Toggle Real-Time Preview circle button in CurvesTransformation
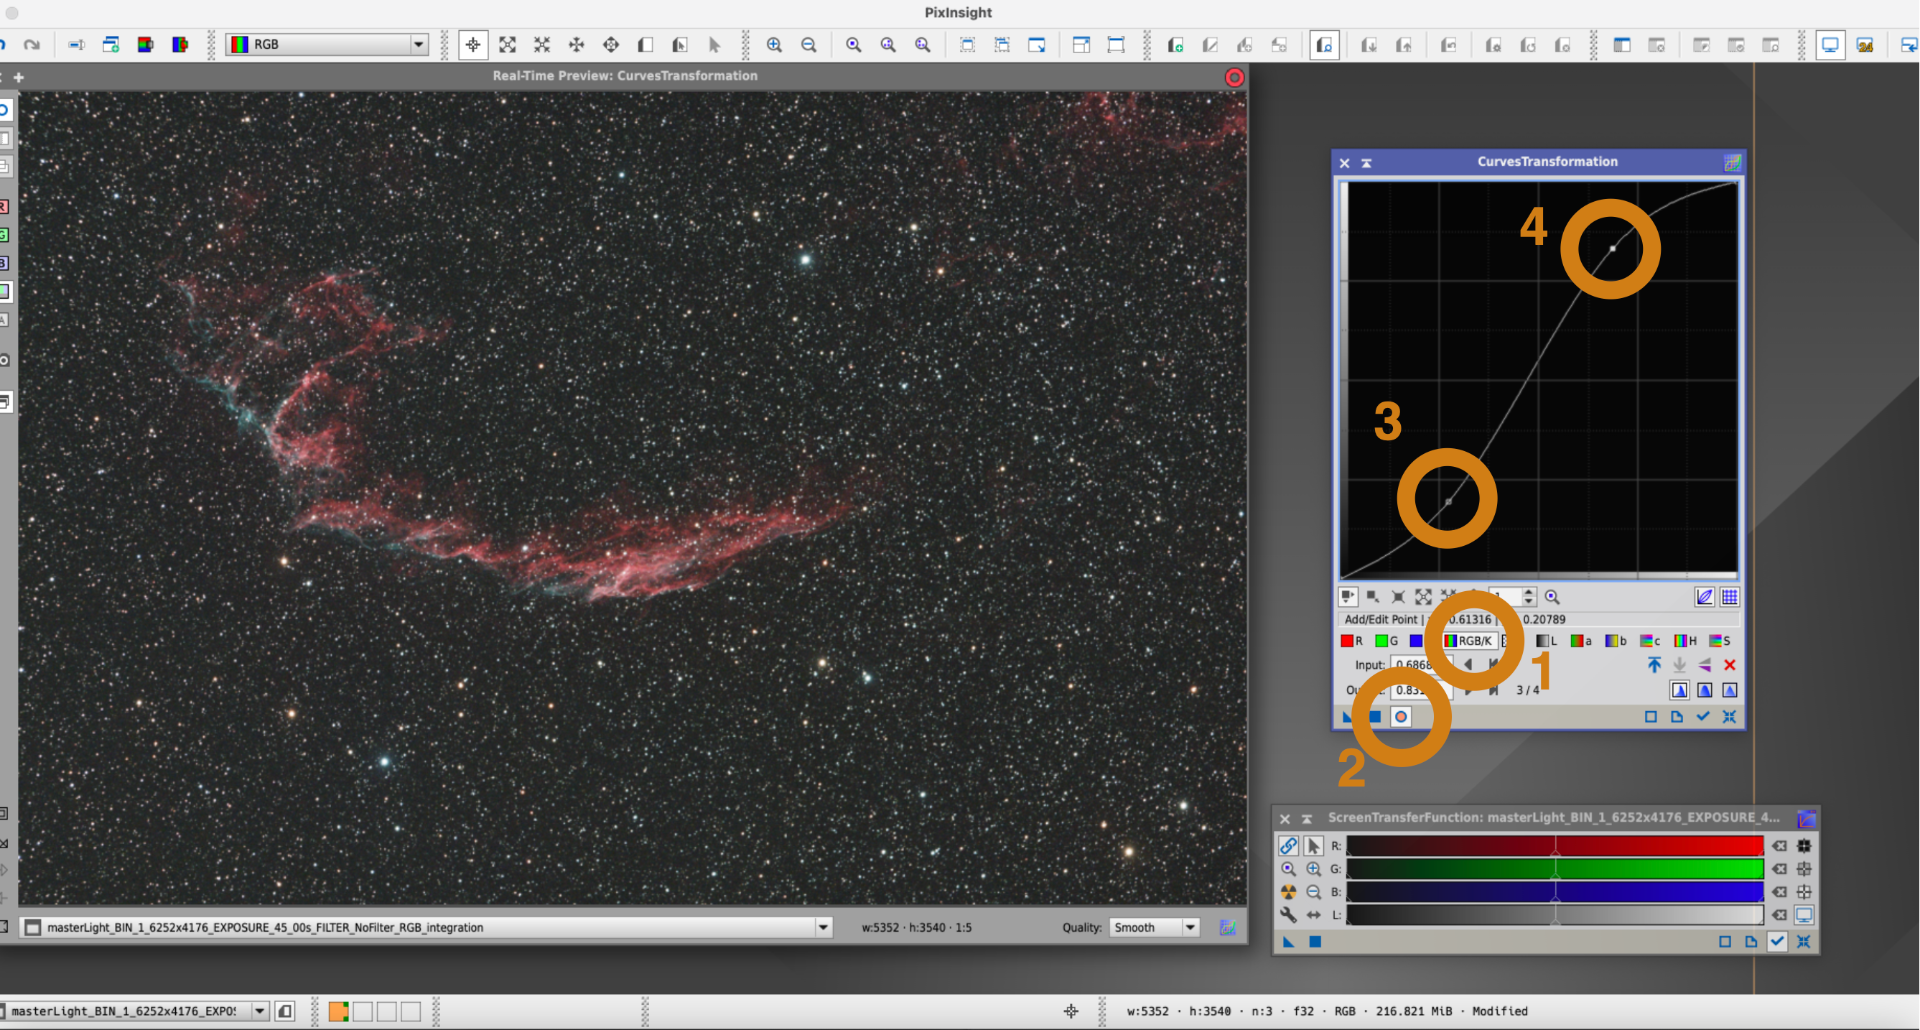 [1401, 717]
